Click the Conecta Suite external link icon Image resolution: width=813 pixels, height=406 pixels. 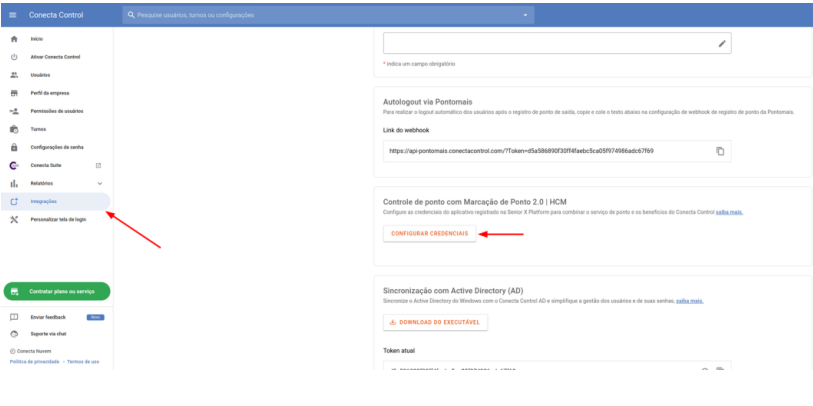pyautogui.click(x=99, y=165)
